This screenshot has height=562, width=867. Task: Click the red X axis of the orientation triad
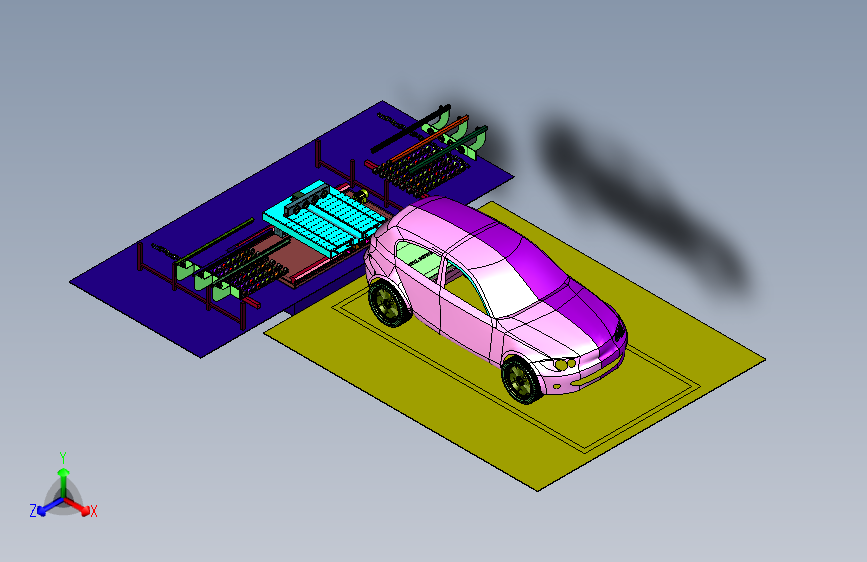coord(79,507)
